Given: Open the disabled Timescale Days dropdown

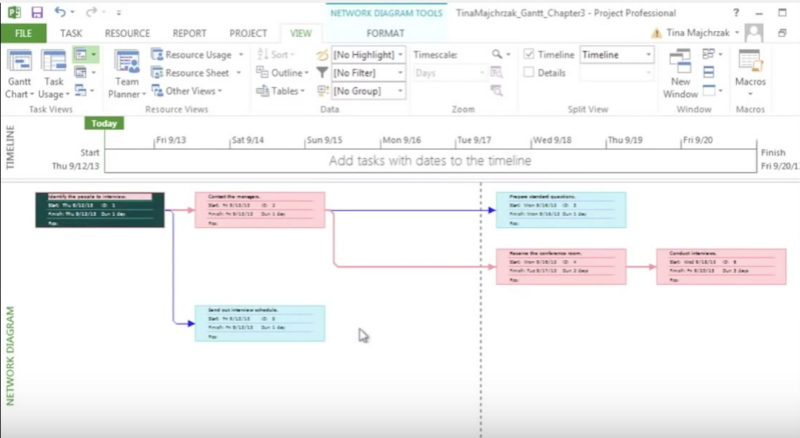Looking at the screenshot, I should tap(449, 73).
